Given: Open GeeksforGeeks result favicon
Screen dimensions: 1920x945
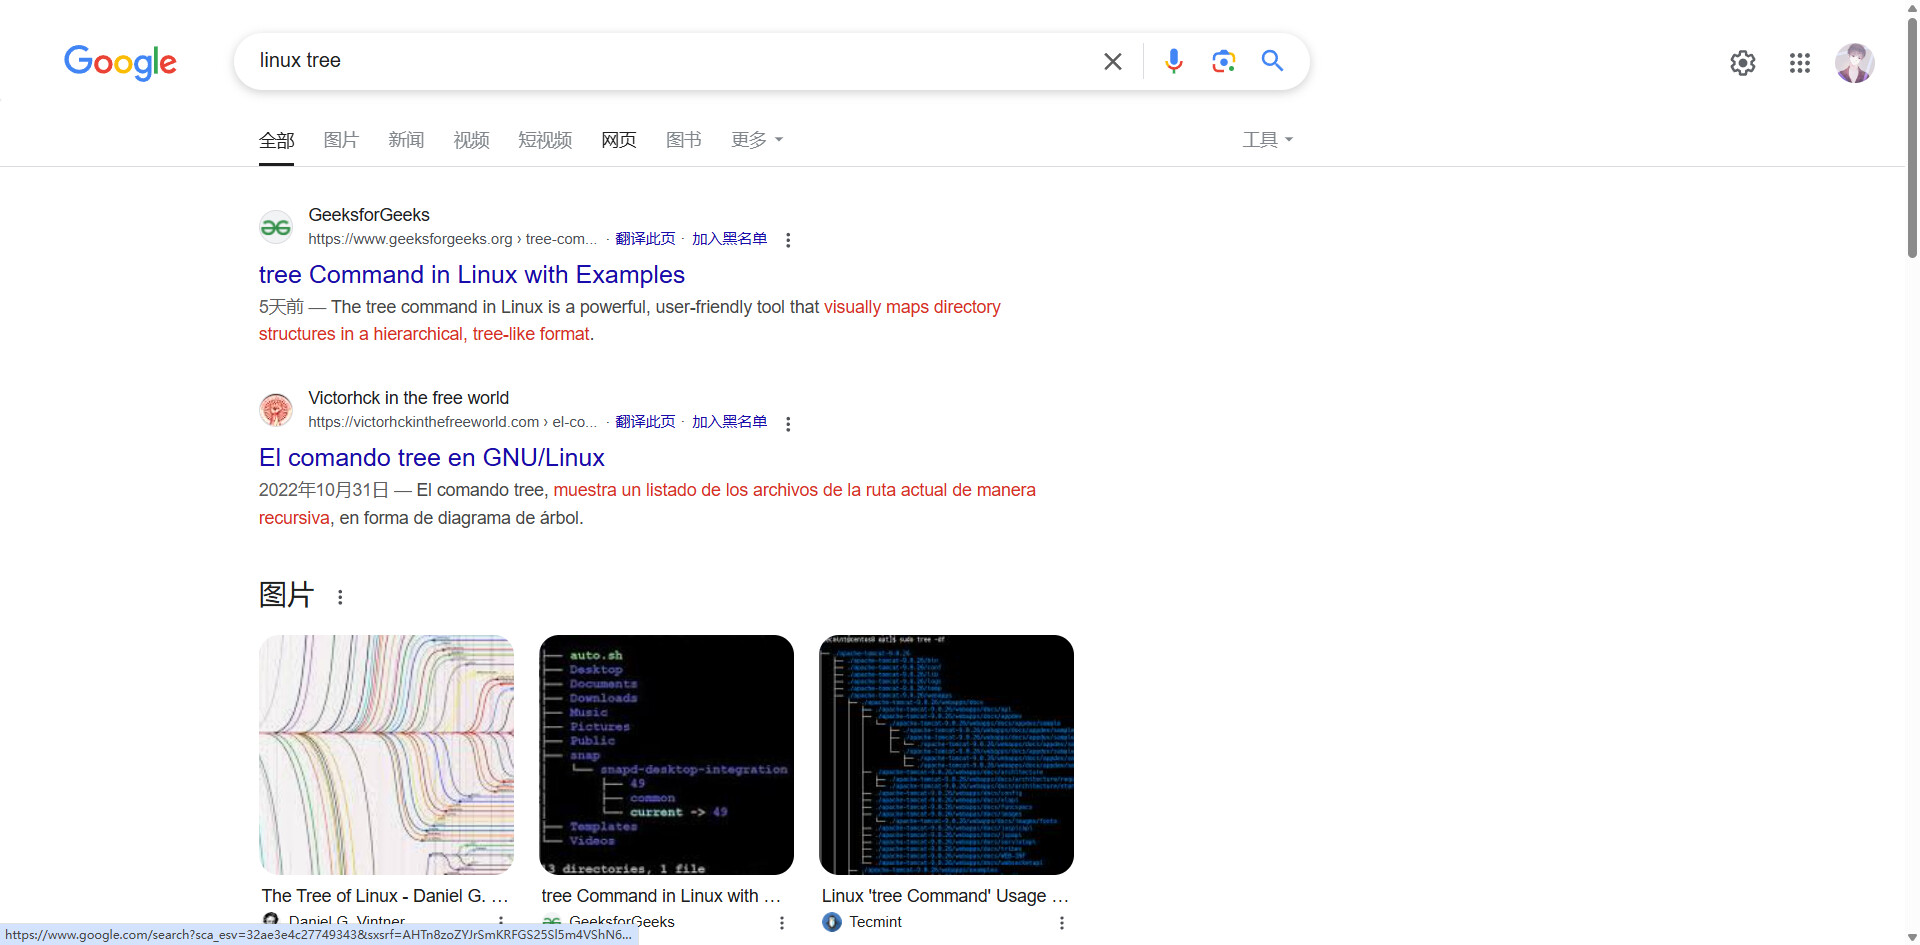Looking at the screenshot, I should 276,227.
